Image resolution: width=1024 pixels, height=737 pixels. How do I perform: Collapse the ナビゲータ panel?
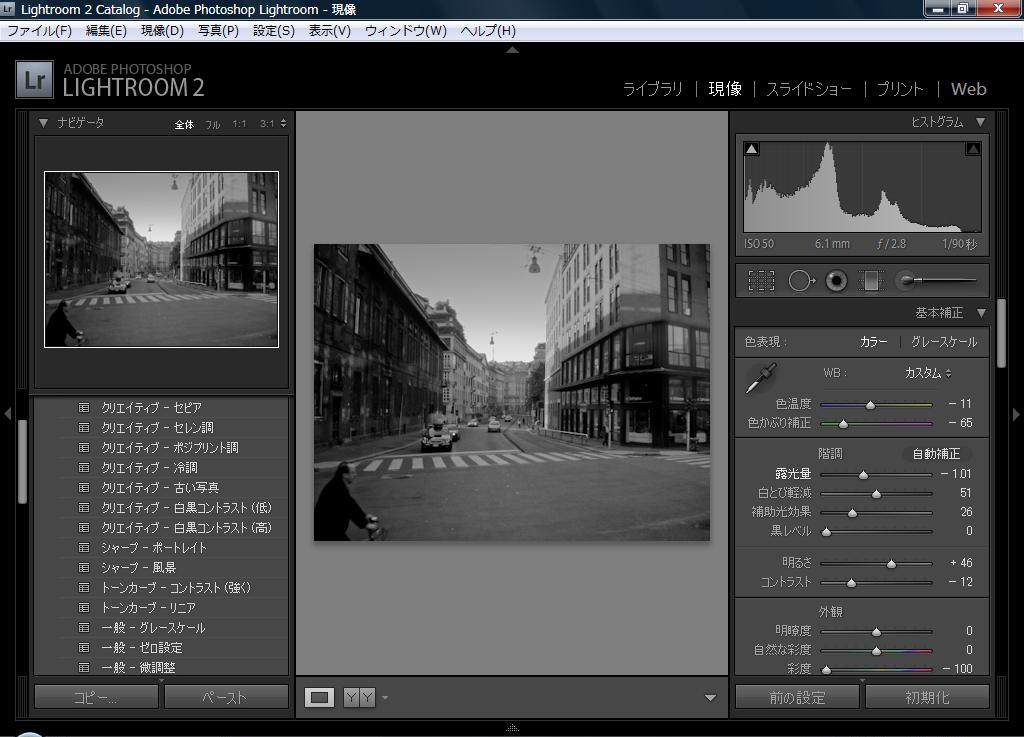click(43, 123)
